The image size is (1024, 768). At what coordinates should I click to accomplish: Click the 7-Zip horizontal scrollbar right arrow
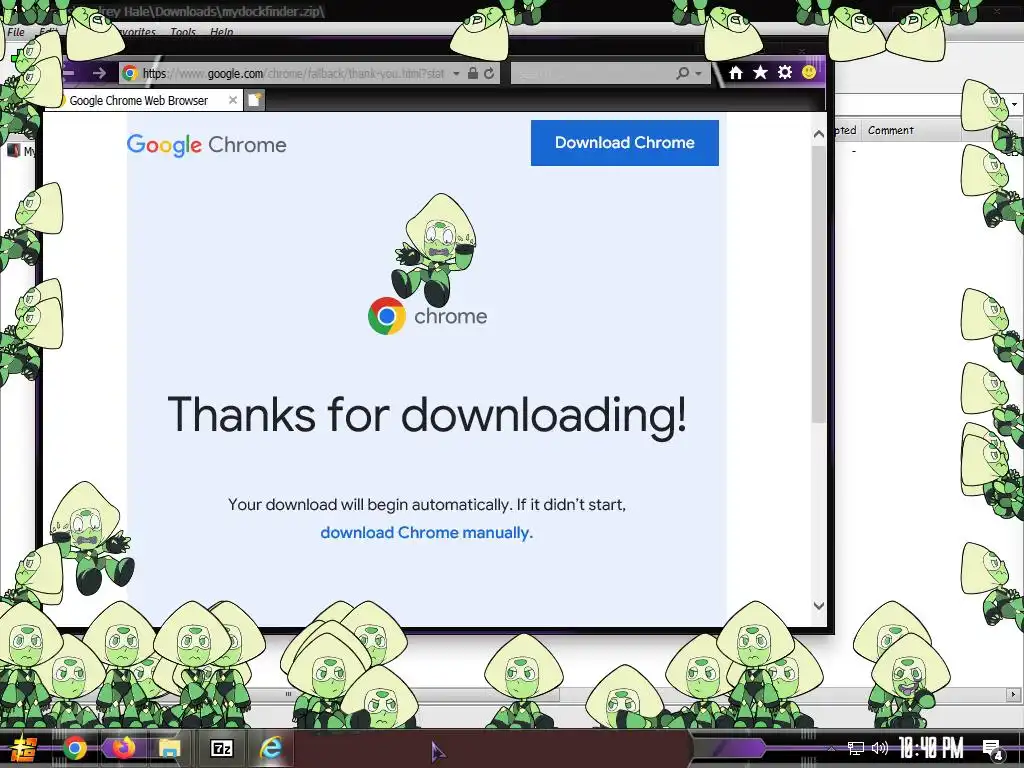1014,694
